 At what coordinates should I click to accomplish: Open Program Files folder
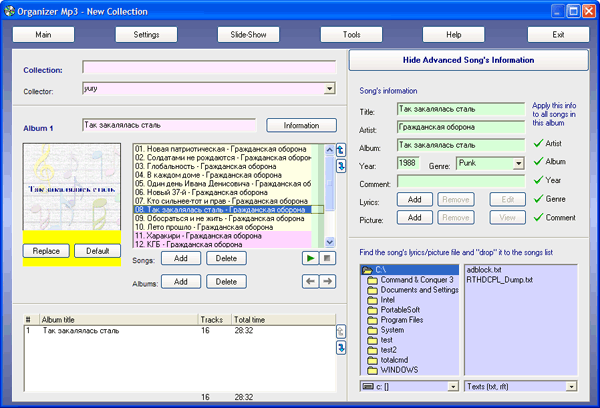coord(395,320)
